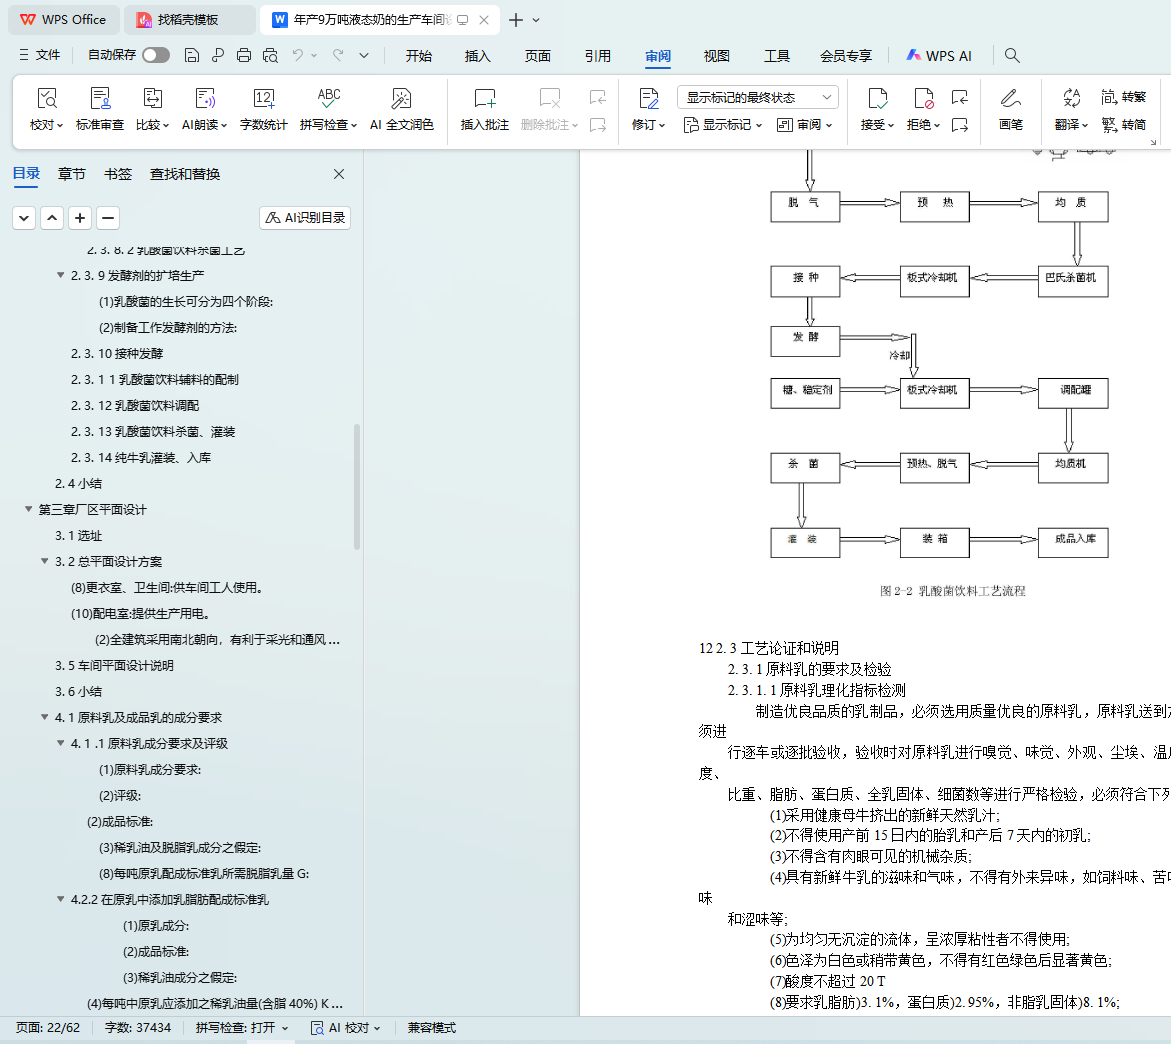Switch to the 引用 ribbon tab
The width and height of the screenshot is (1171, 1044).
[x=597, y=55]
